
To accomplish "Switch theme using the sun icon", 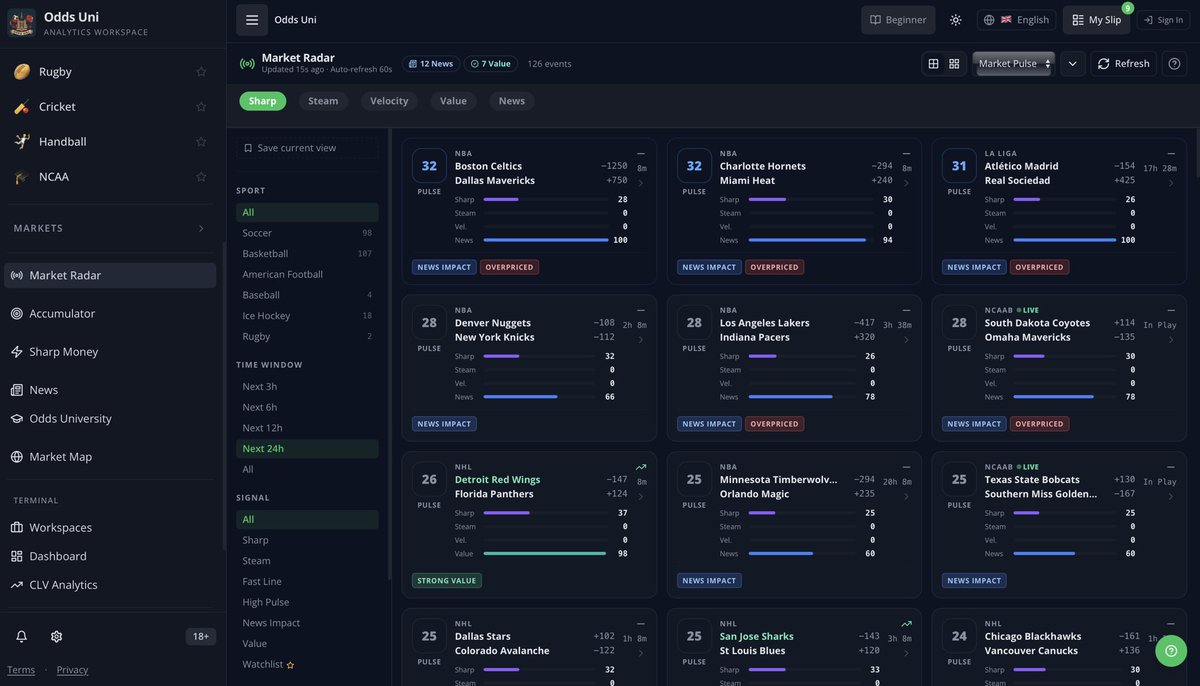I will point(954,19).
